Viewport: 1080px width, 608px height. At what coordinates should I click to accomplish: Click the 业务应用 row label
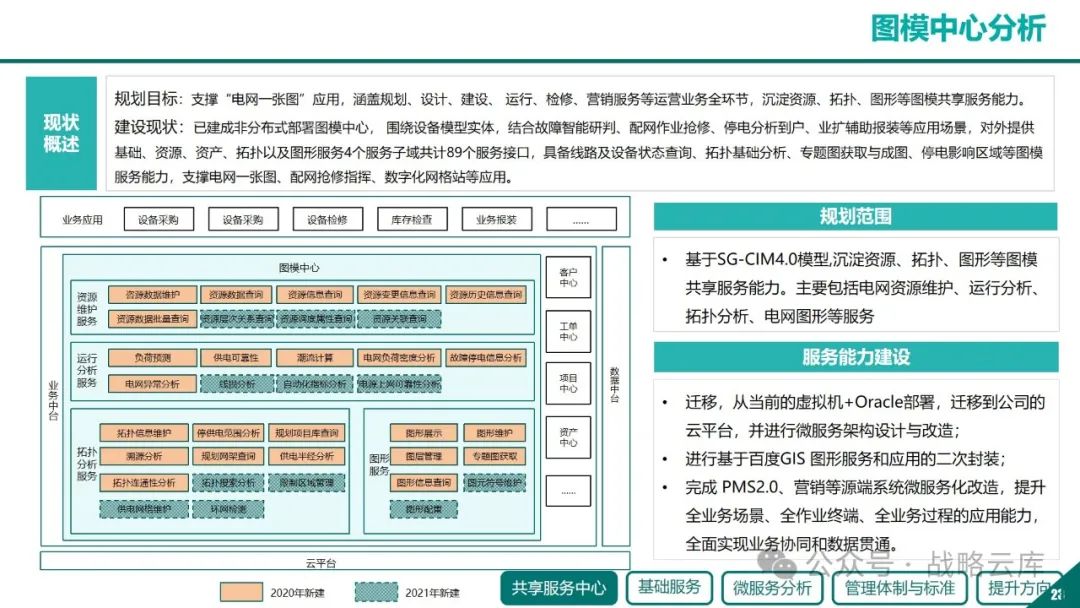point(82,220)
